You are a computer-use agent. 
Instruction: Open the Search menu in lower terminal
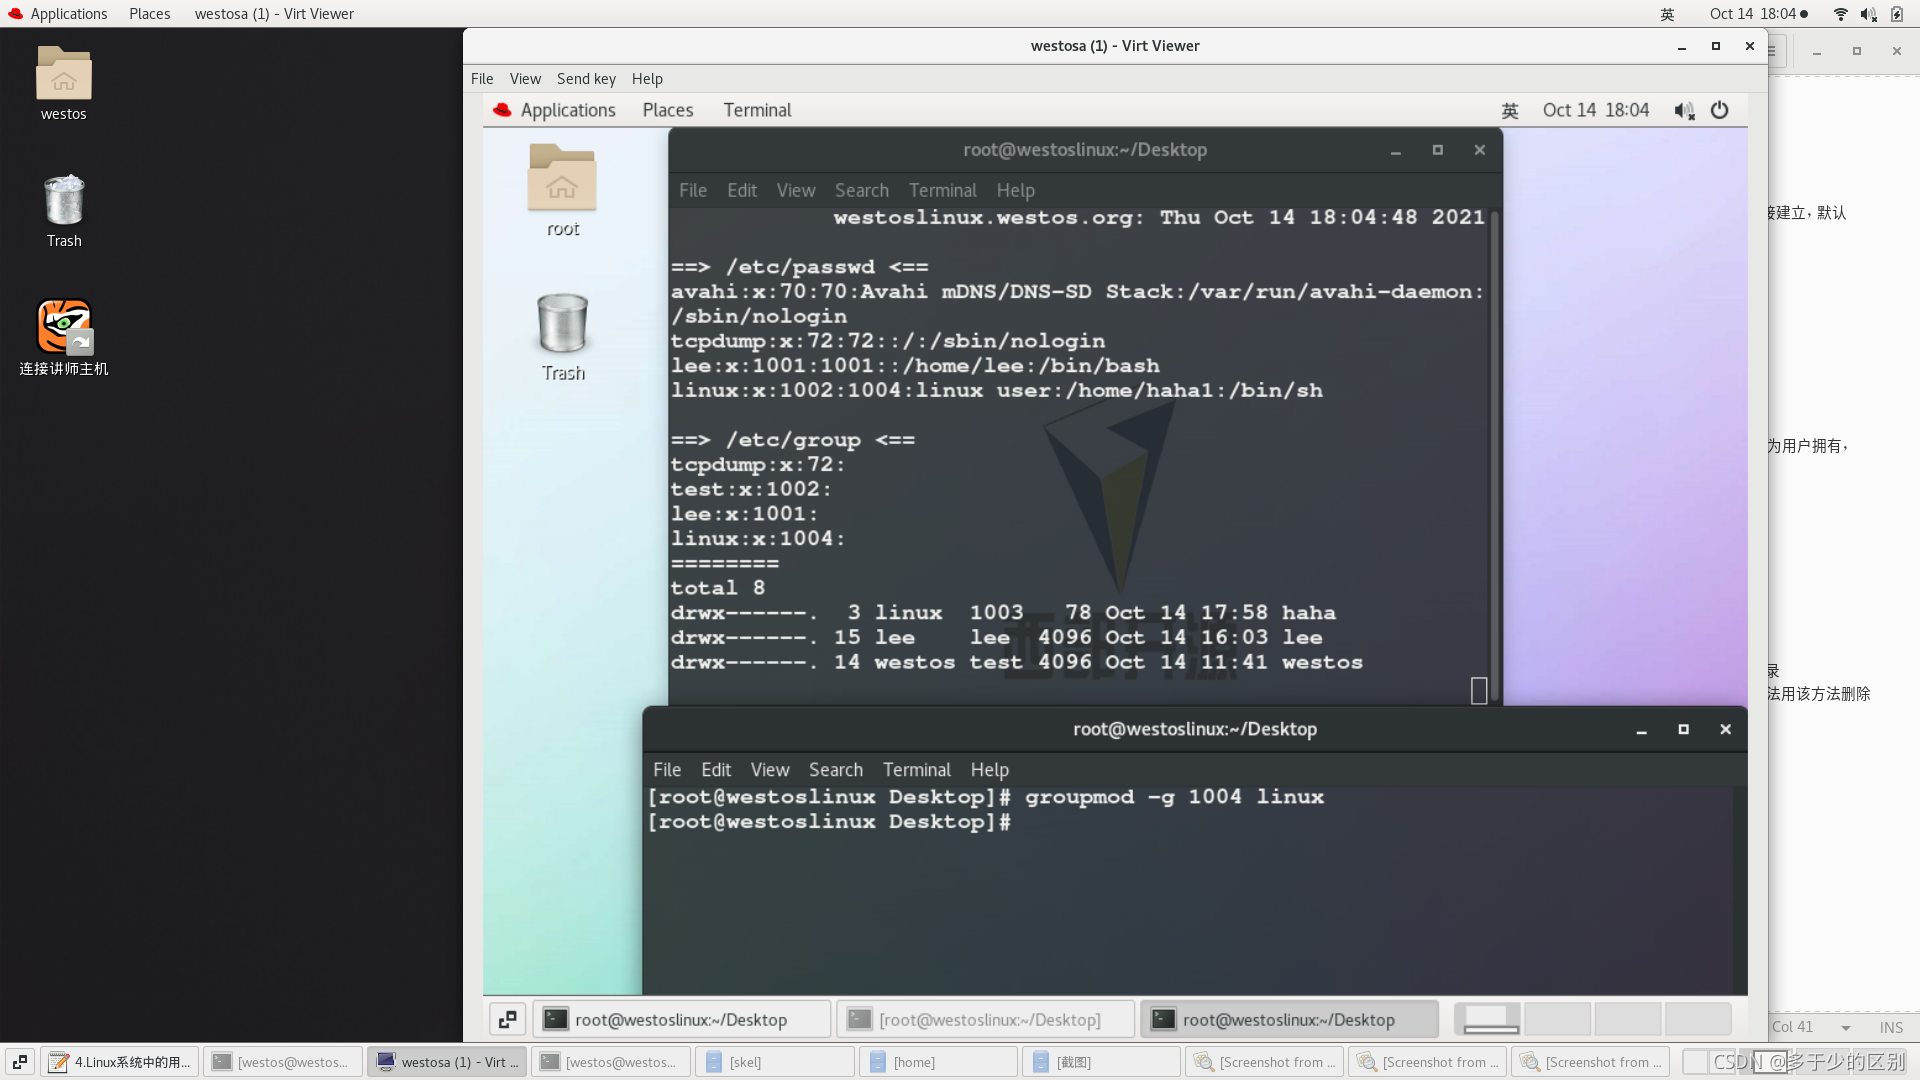[835, 769]
